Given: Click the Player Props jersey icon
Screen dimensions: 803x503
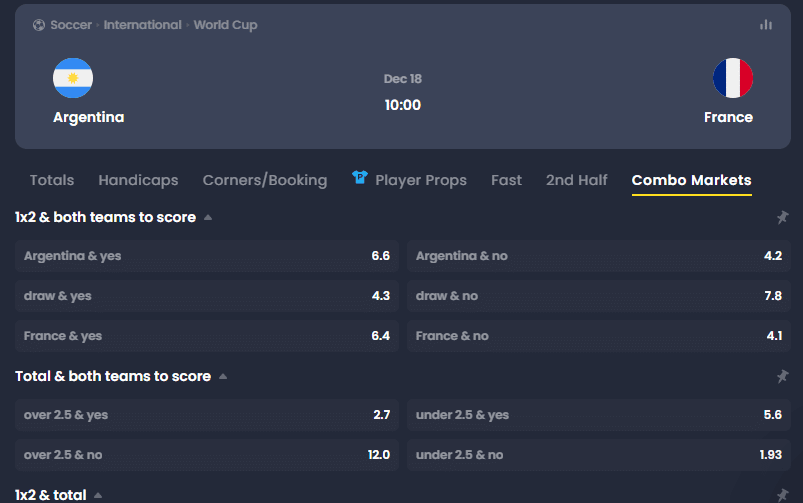Looking at the screenshot, I should (x=360, y=177).
